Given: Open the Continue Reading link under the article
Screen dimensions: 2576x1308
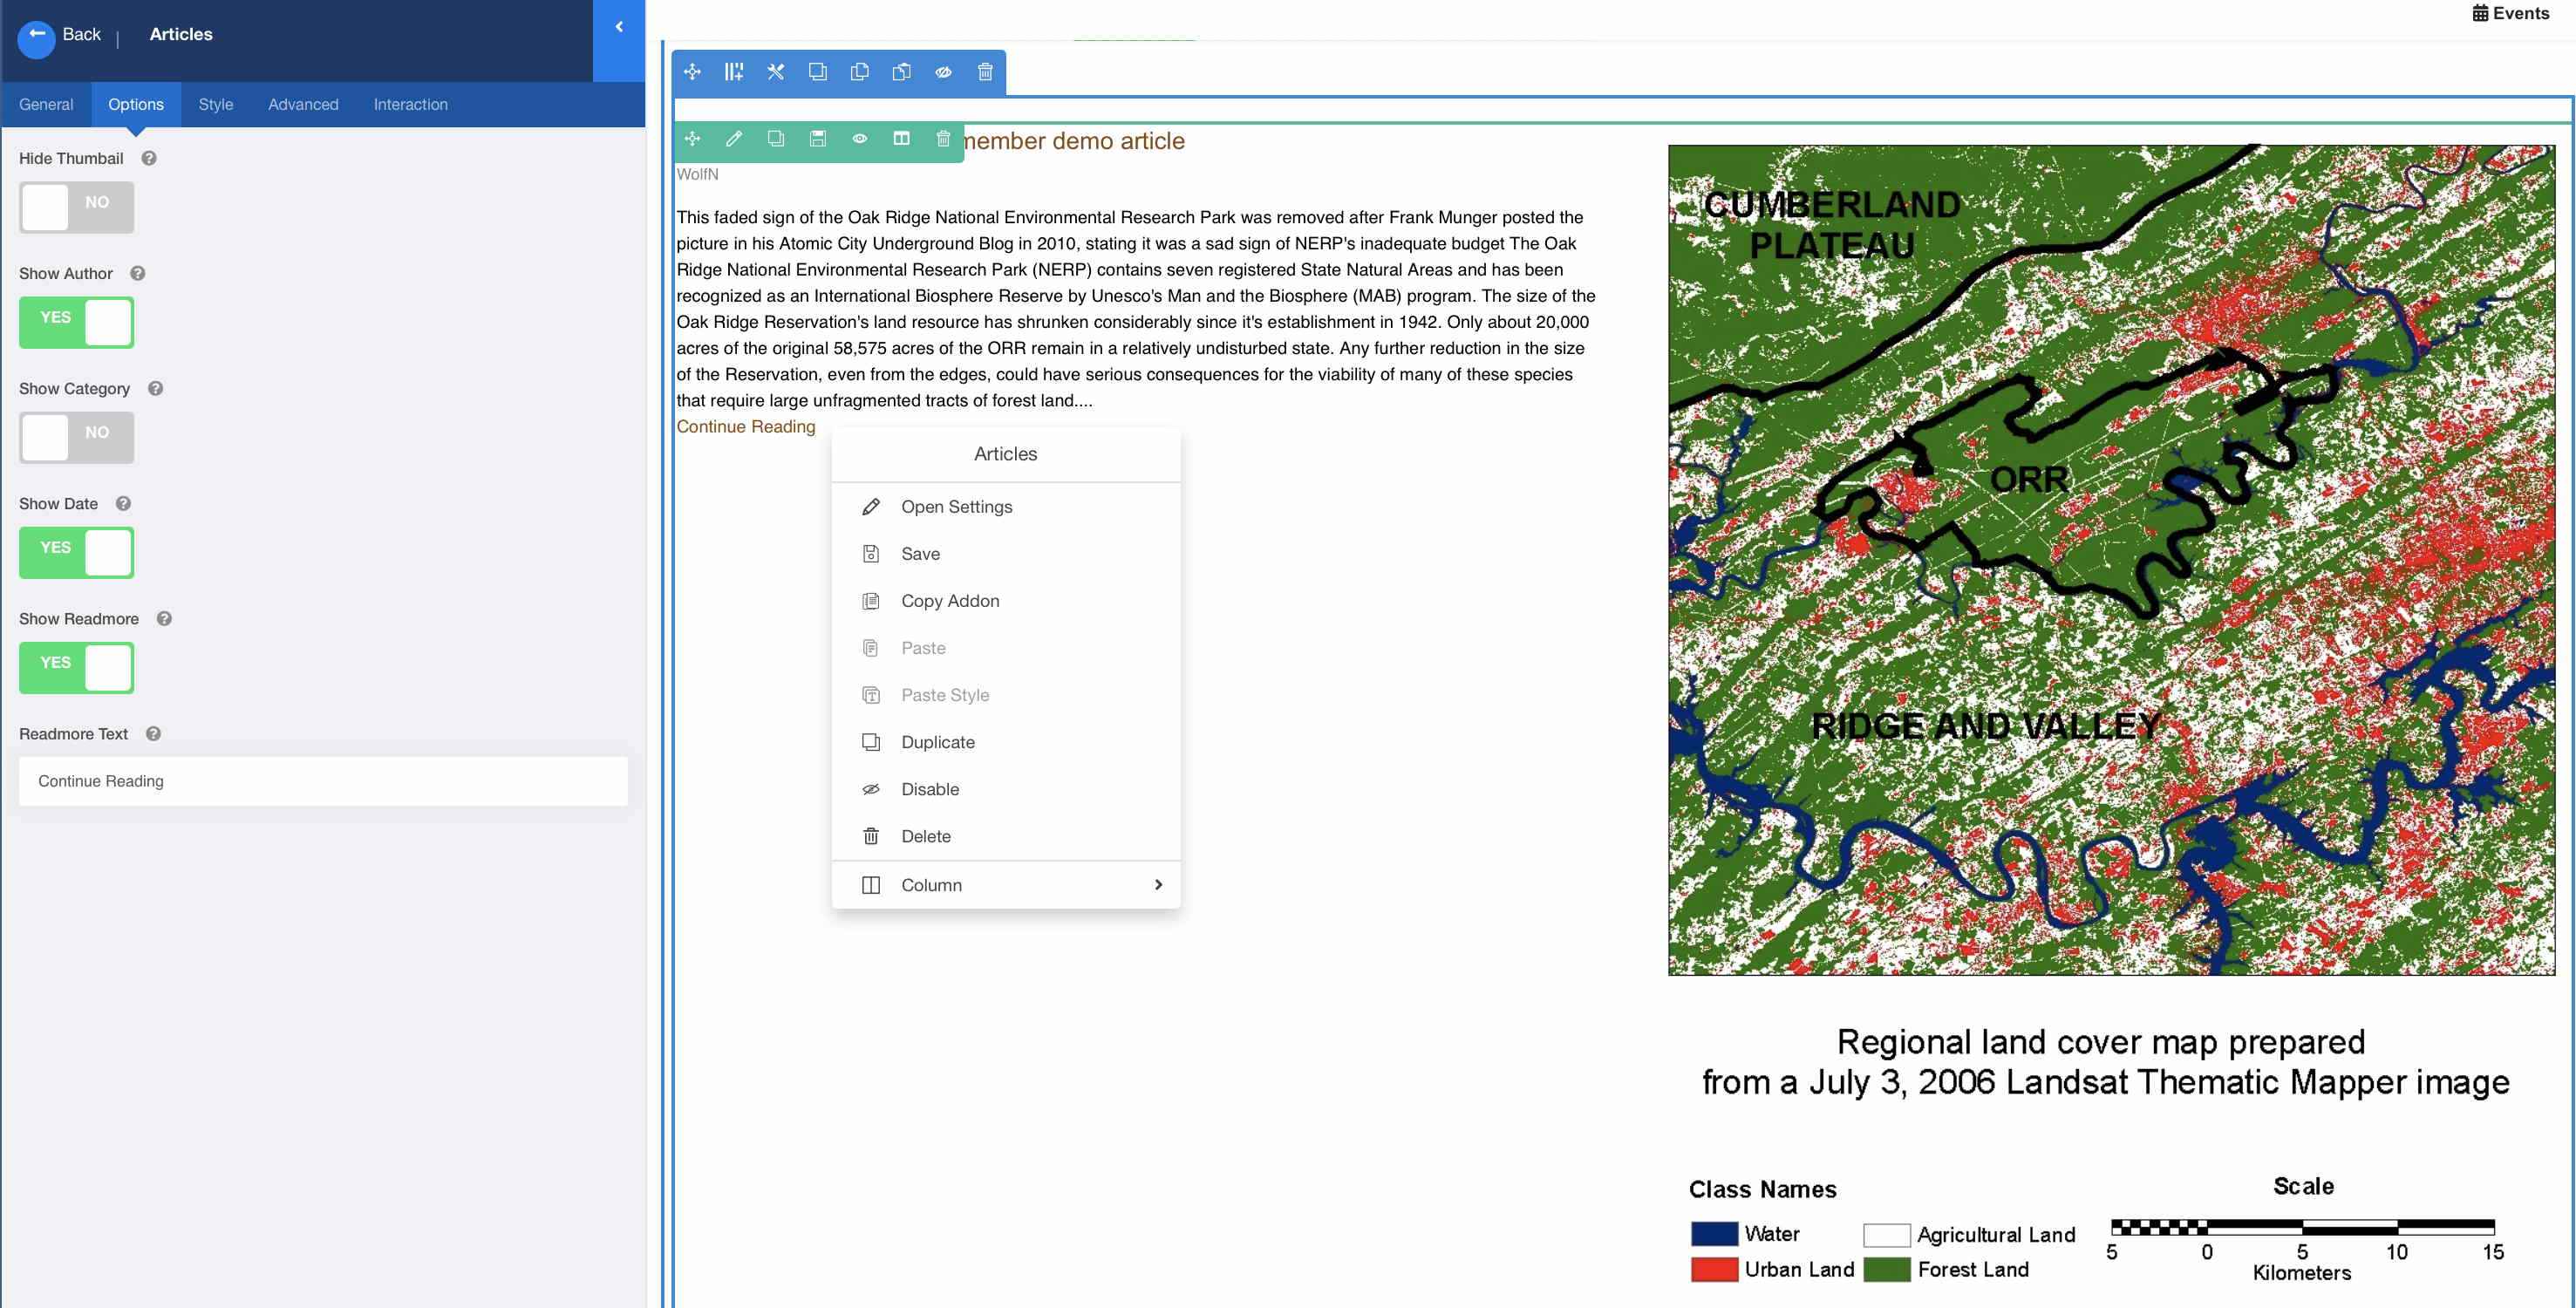Looking at the screenshot, I should coord(745,427).
